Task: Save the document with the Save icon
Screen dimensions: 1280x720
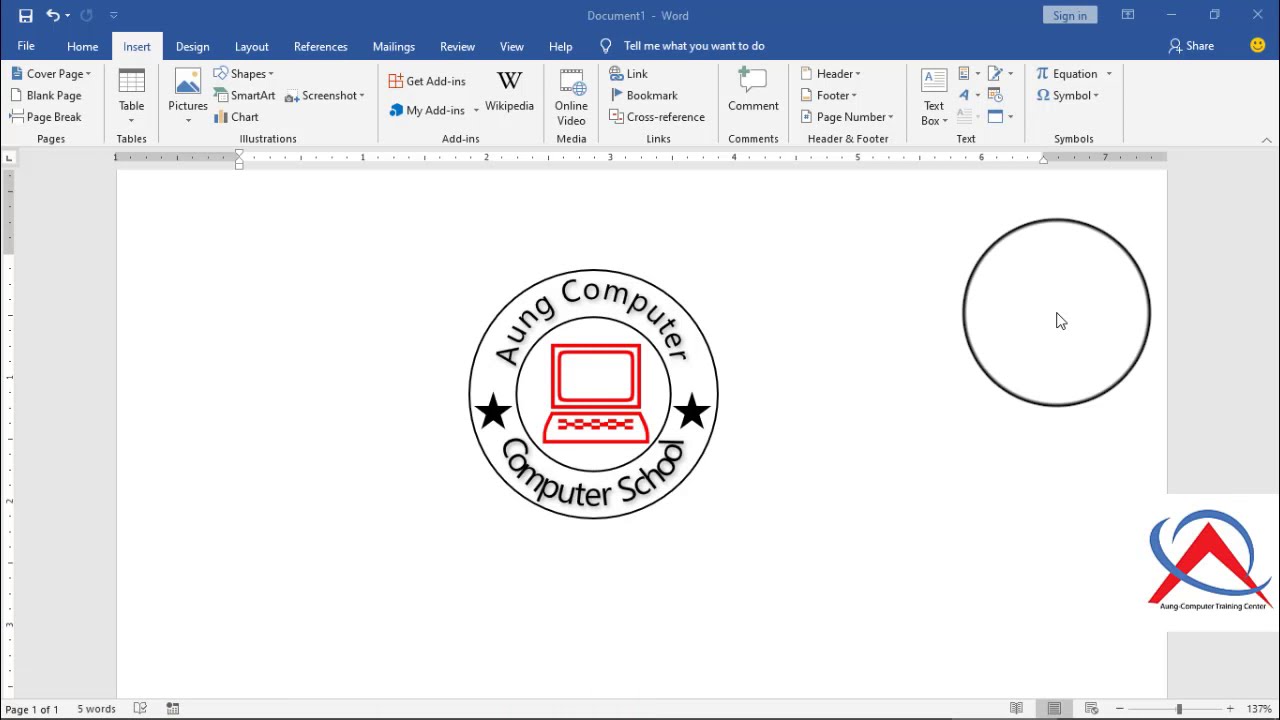Action: pos(26,15)
